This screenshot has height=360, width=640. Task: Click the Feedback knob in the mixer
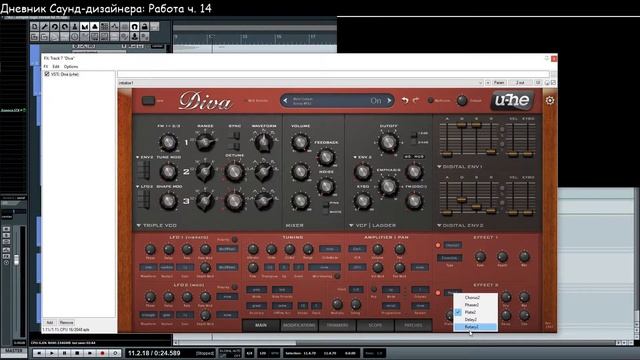pos(326,157)
